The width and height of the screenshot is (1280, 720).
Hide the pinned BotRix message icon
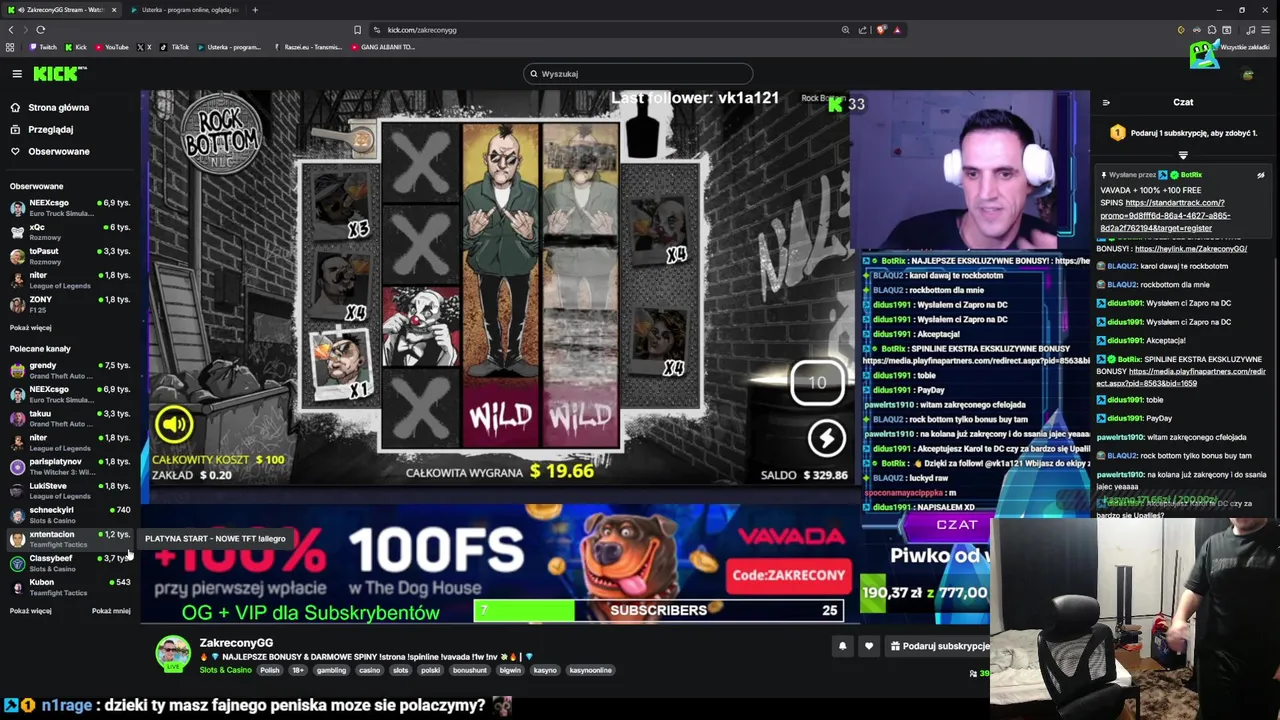coord(1260,175)
